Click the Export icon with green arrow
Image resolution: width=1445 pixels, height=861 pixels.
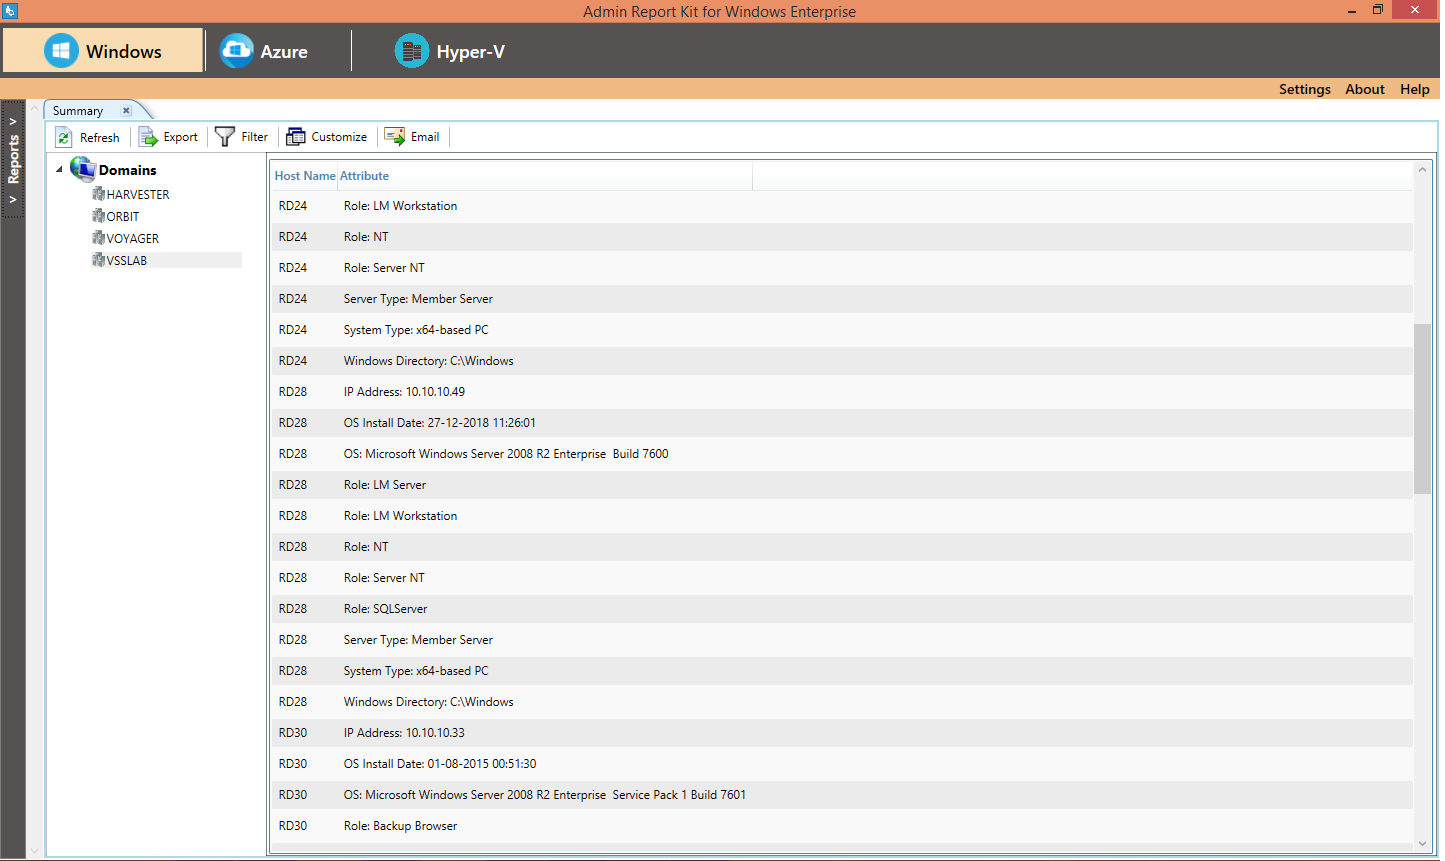[148, 137]
